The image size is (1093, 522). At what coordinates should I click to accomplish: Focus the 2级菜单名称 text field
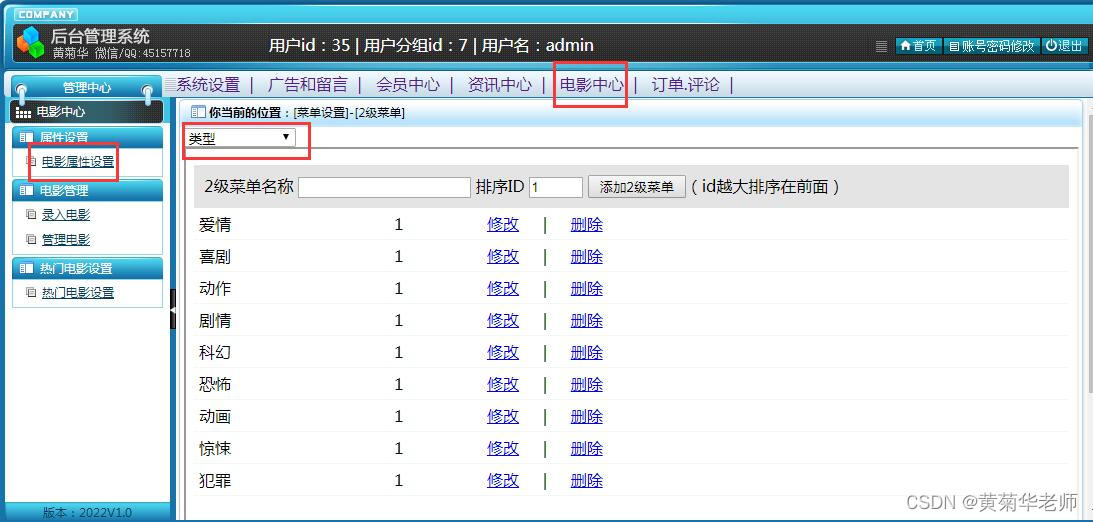pyautogui.click(x=384, y=187)
